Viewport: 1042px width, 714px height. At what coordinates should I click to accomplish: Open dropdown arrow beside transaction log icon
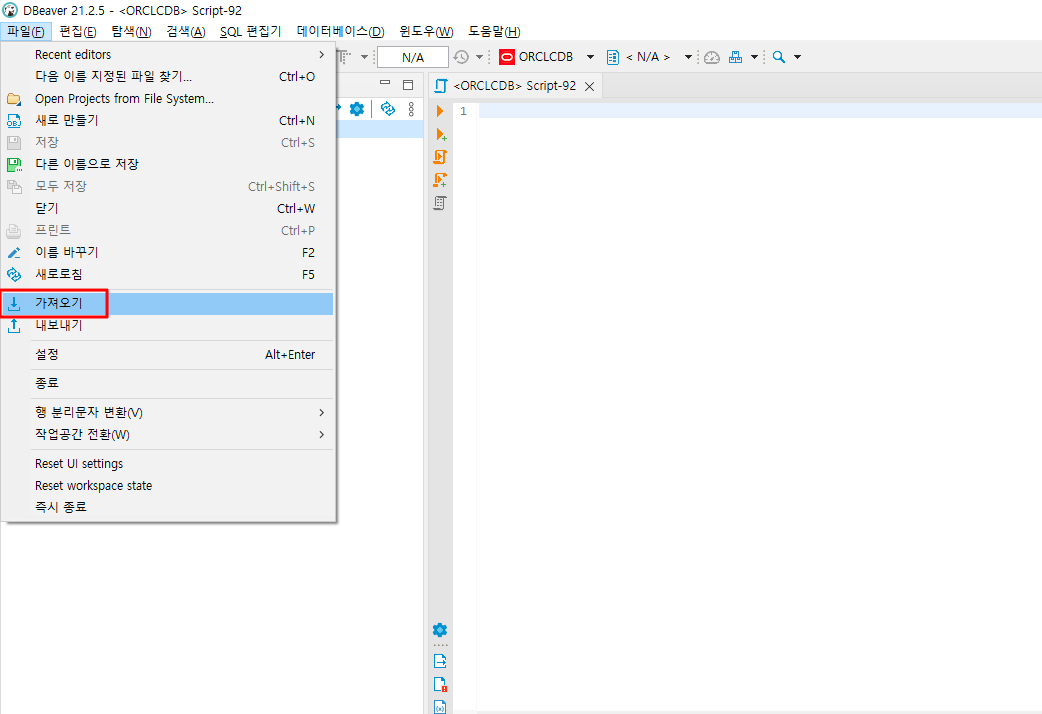pyautogui.click(x=479, y=57)
